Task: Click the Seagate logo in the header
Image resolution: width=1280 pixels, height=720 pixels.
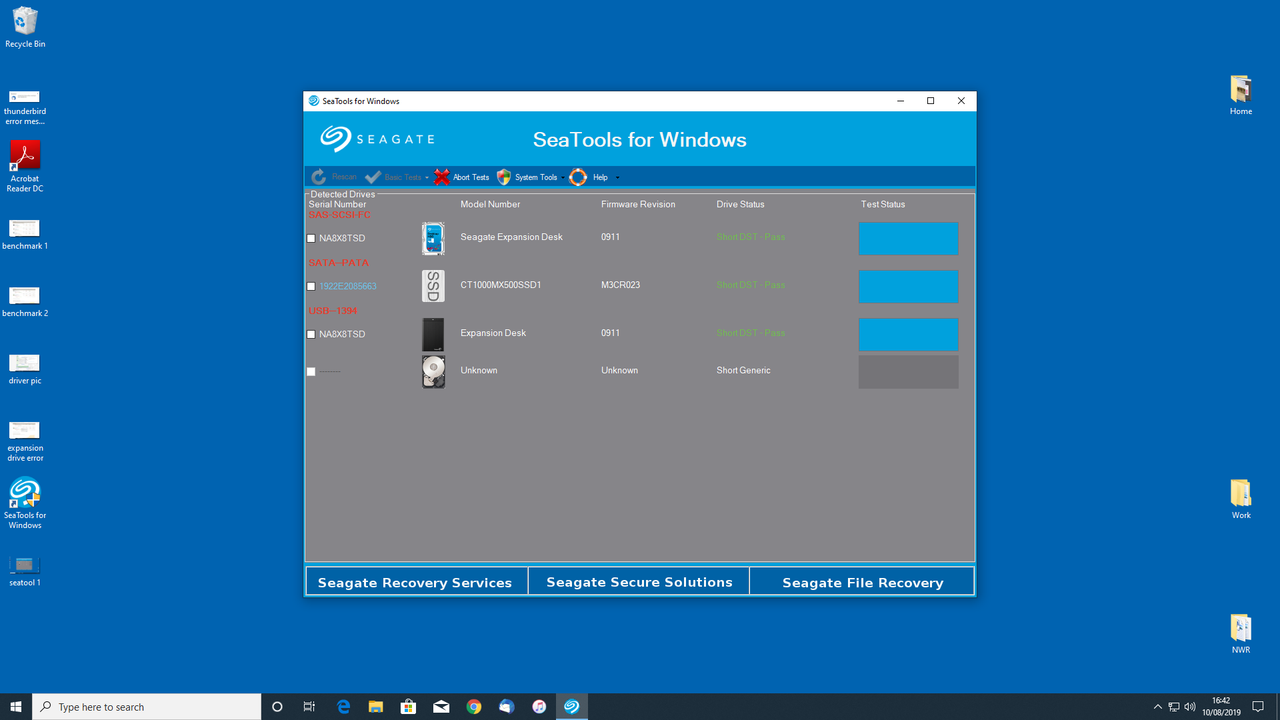Action: 377,139
